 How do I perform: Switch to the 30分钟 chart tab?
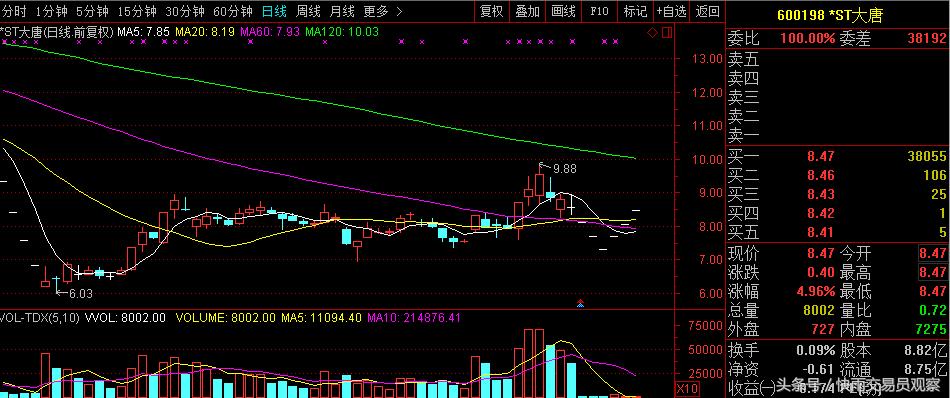pos(185,11)
